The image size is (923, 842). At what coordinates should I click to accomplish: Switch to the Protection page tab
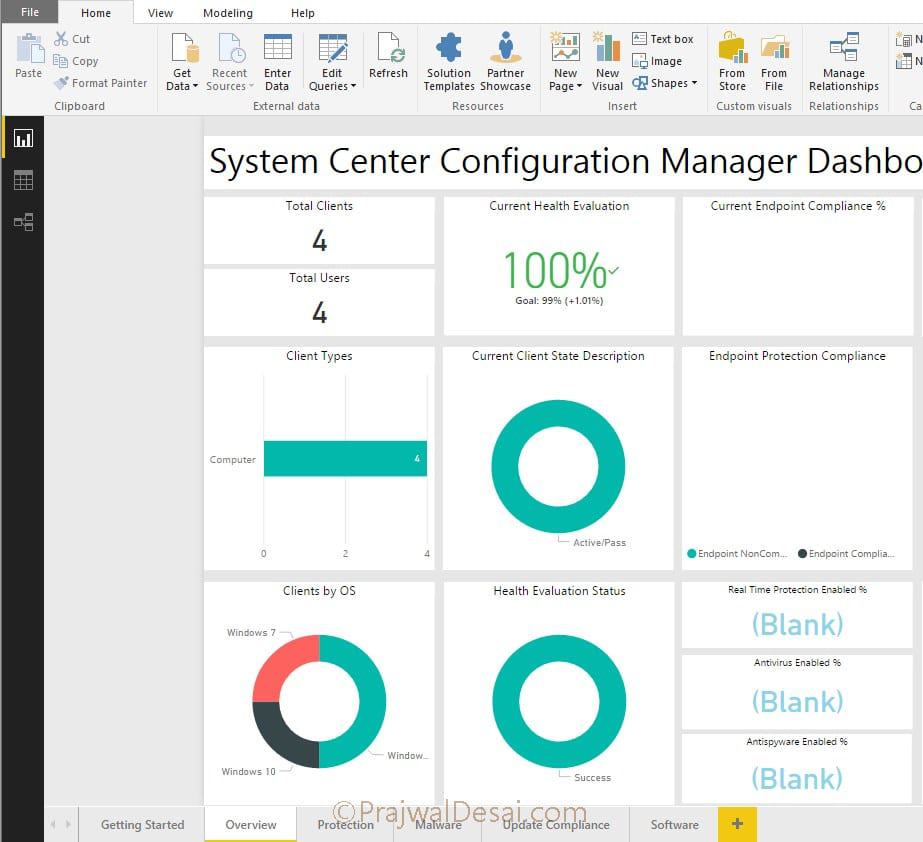pyautogui.click(x=346, y=825)
